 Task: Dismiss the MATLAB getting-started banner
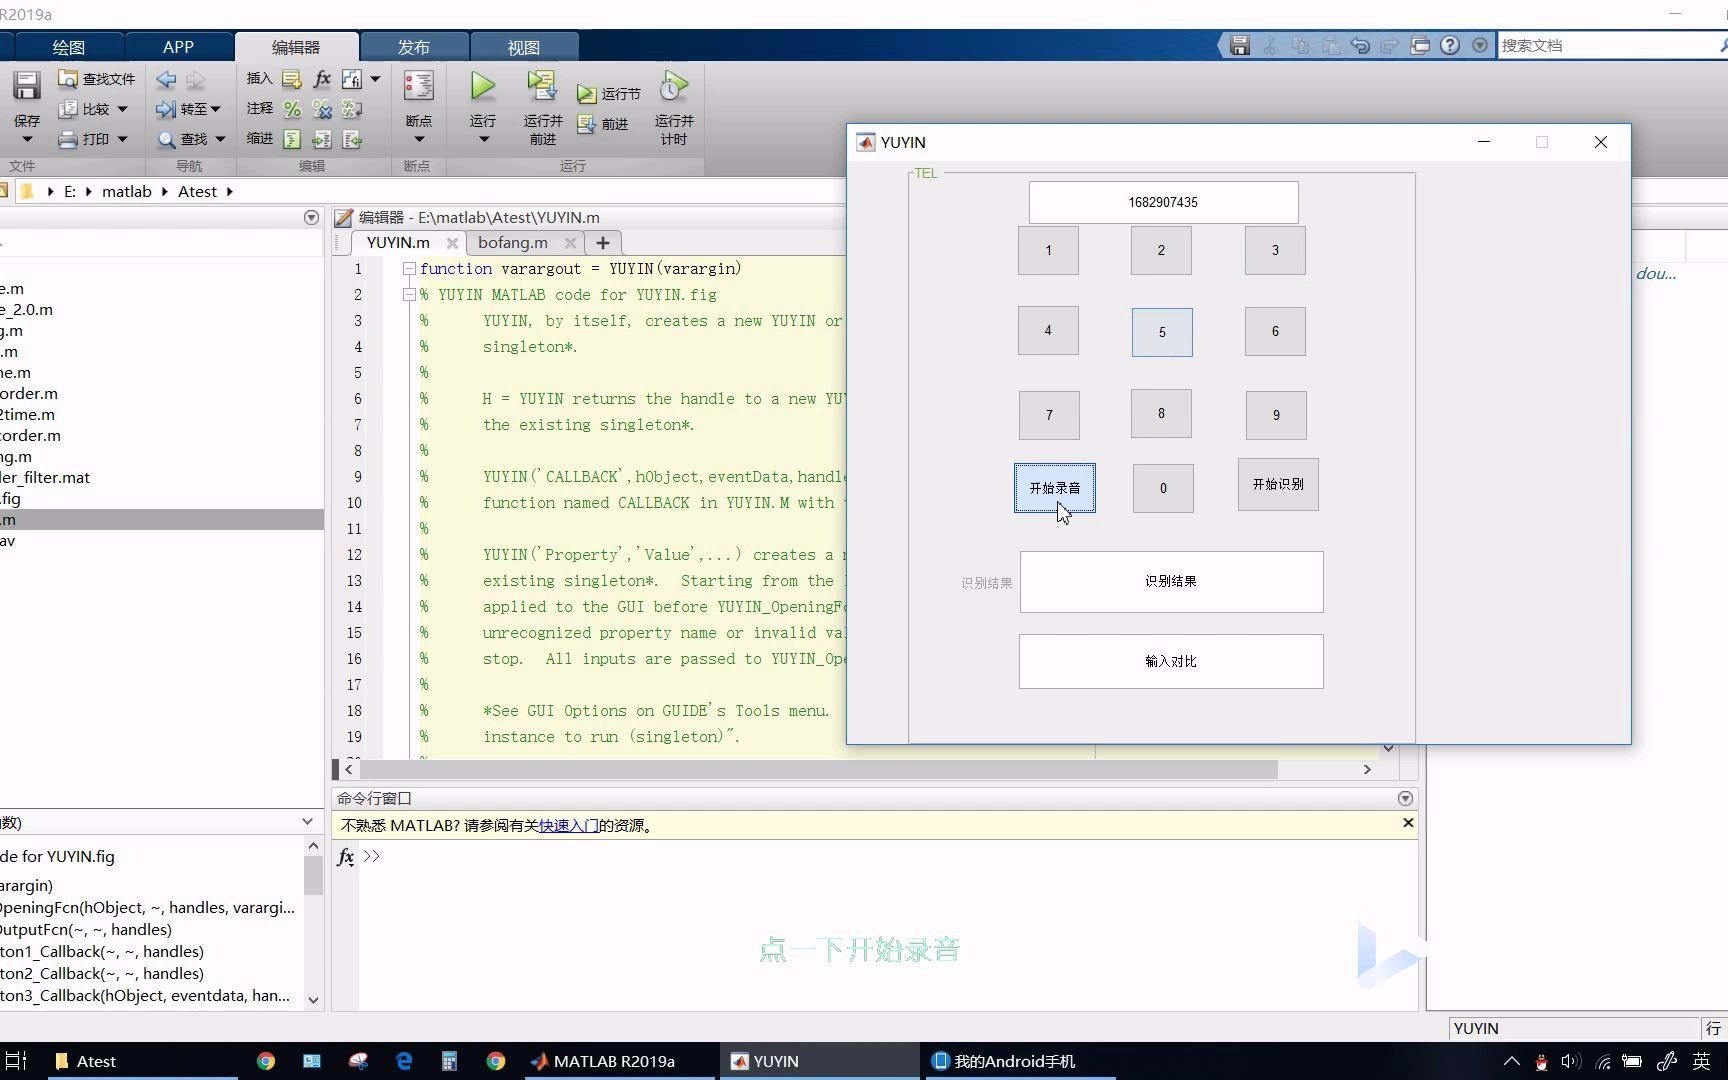pyautogui.click(x=1408, y=823)
